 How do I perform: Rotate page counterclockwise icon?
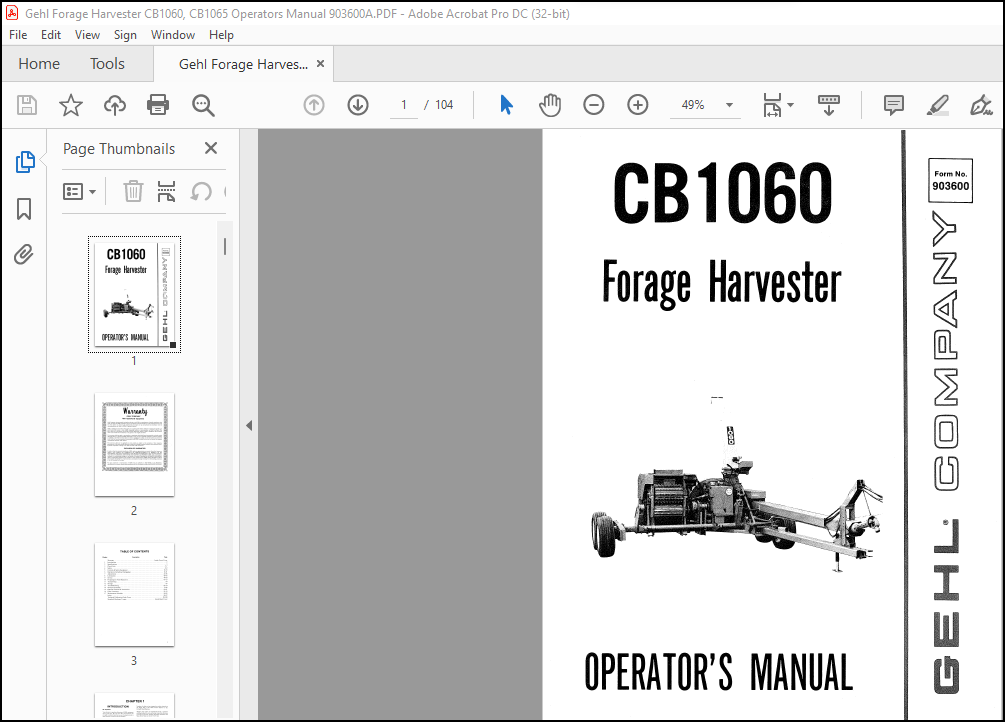[x=201, y=191]
